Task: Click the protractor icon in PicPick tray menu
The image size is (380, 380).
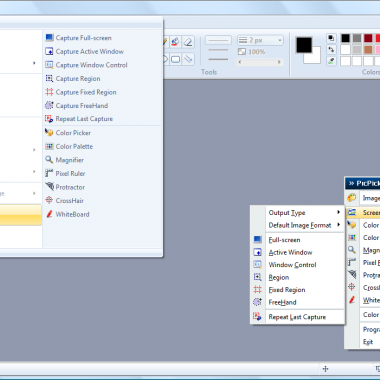Action: [352, 275]
